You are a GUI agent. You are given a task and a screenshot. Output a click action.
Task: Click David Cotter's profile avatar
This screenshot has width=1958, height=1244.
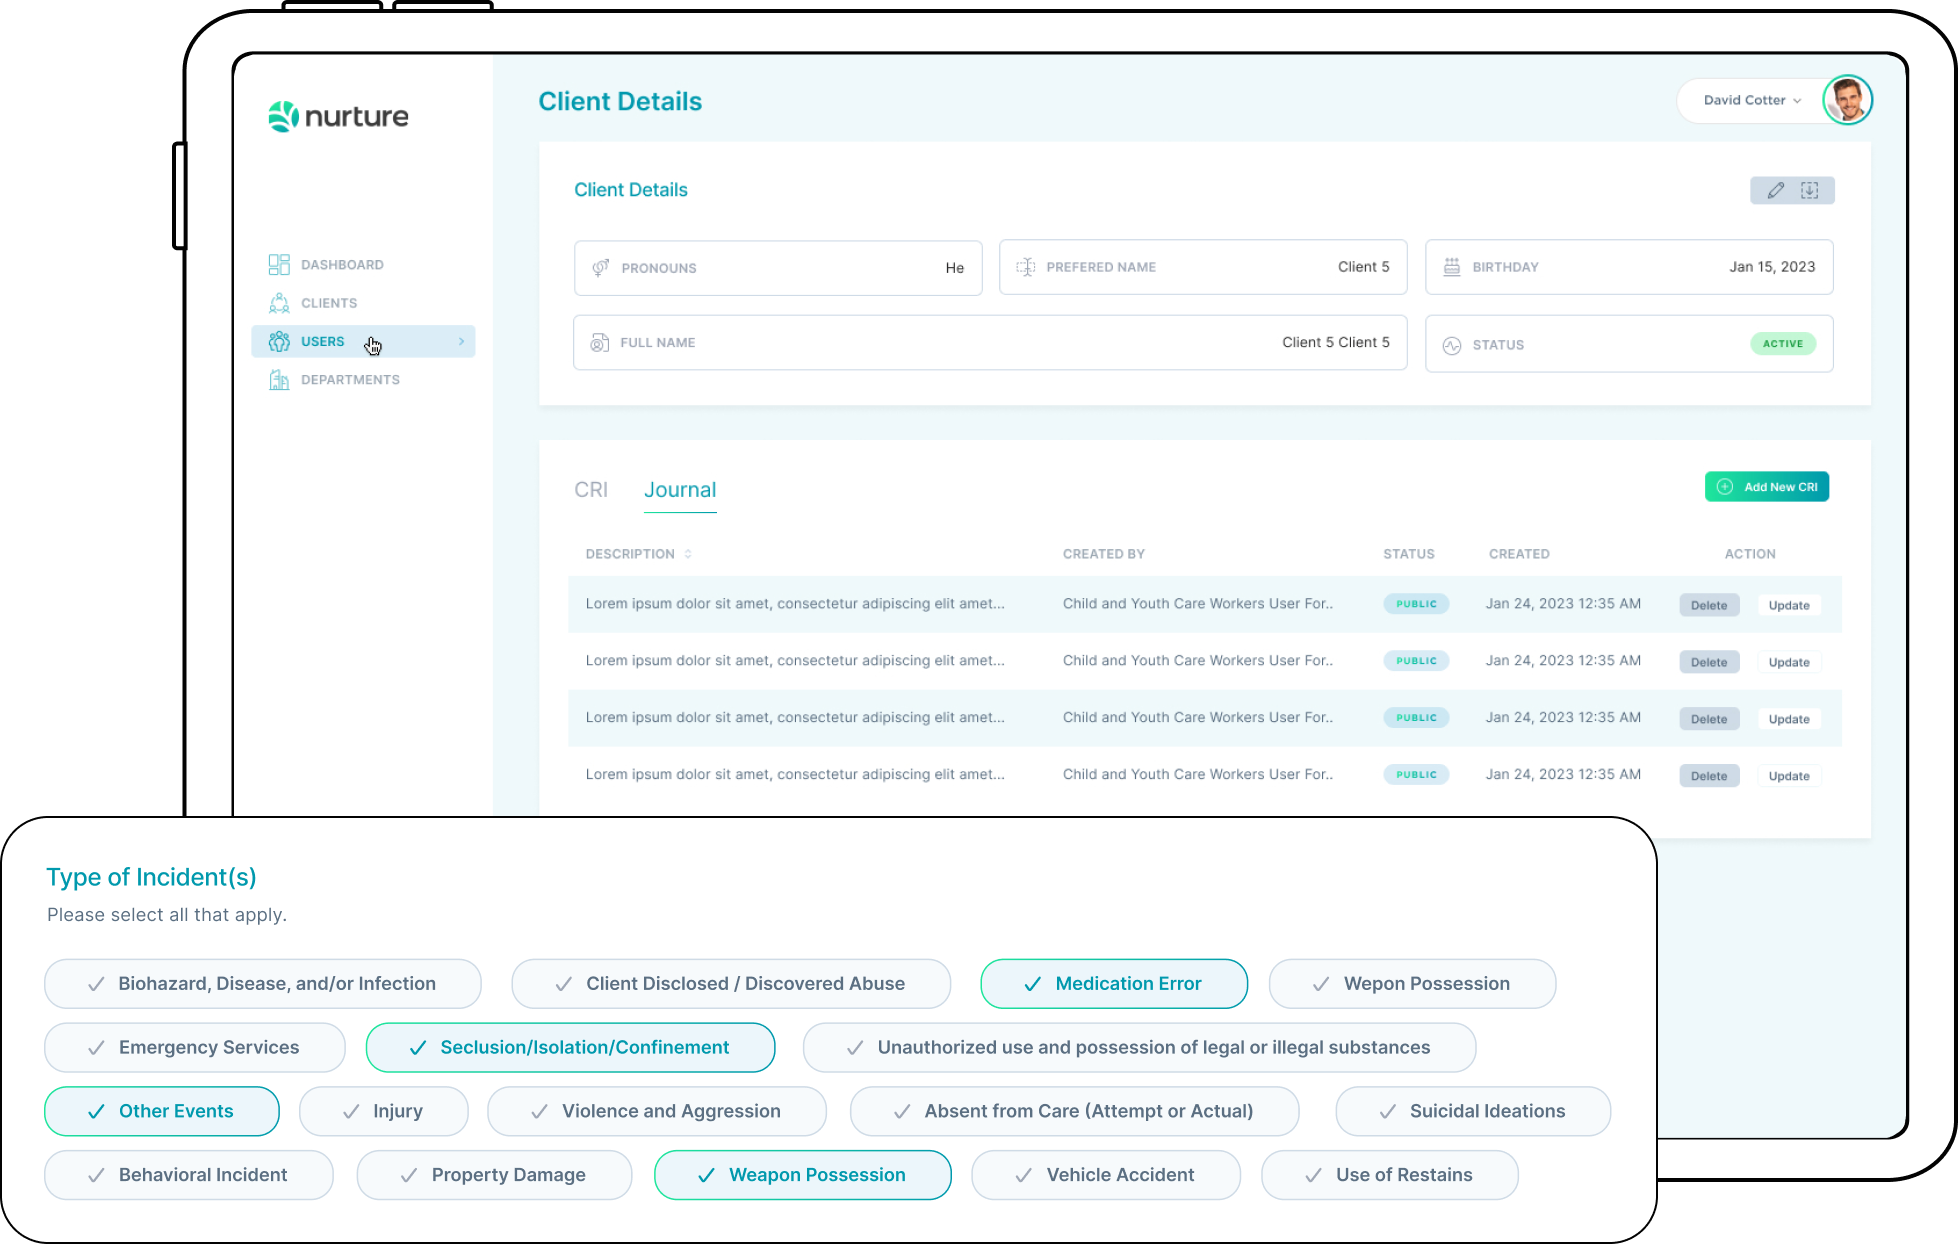coord(1846,100)
